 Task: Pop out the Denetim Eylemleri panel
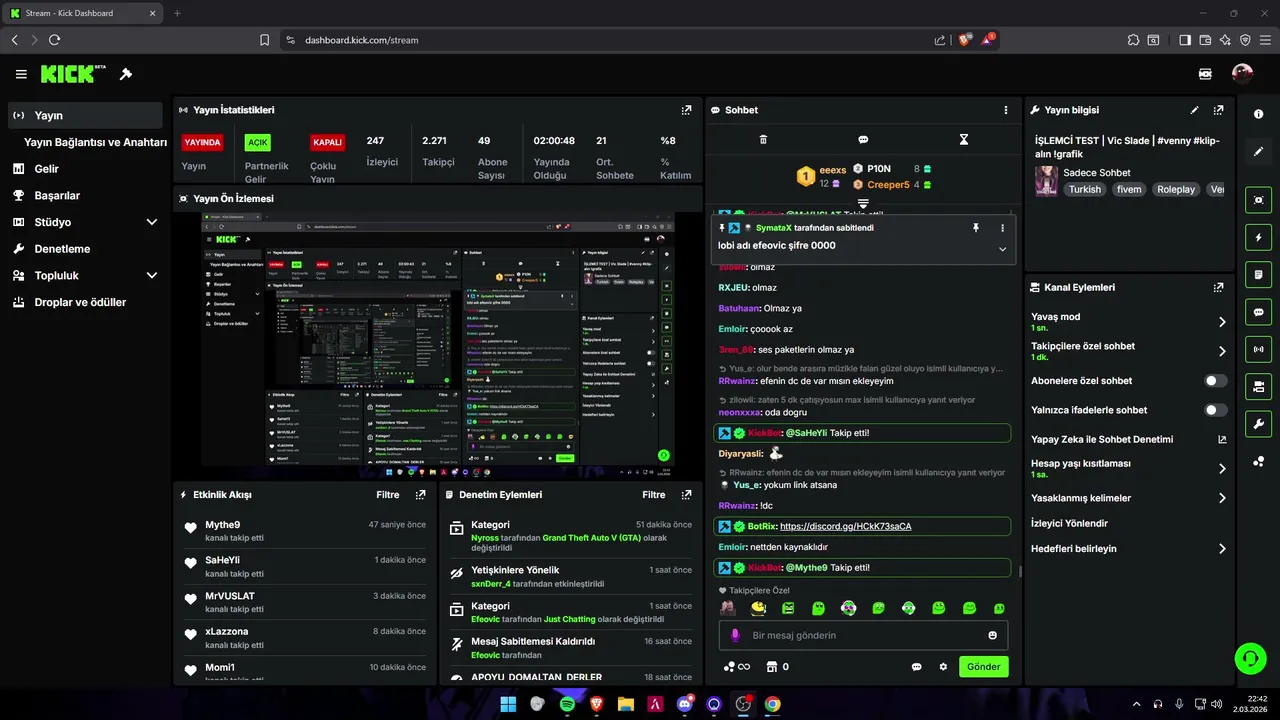tap(686, 495)
